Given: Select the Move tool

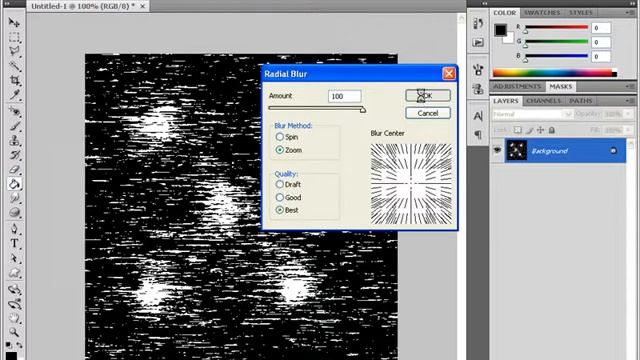Looking at the screenshot, I should pyautogui.click(x=14, y=22).
